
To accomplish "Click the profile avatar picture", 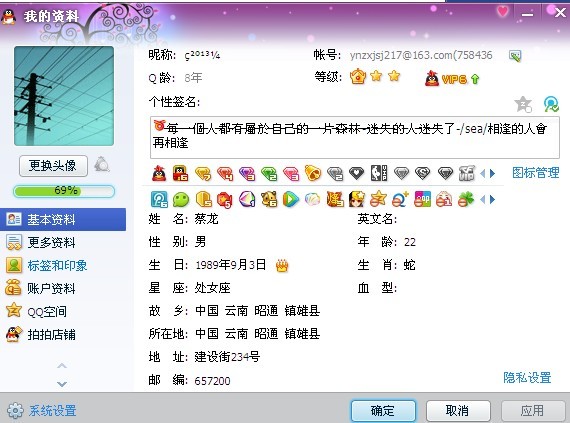I will pyautogui.click(x=64, y=96).
